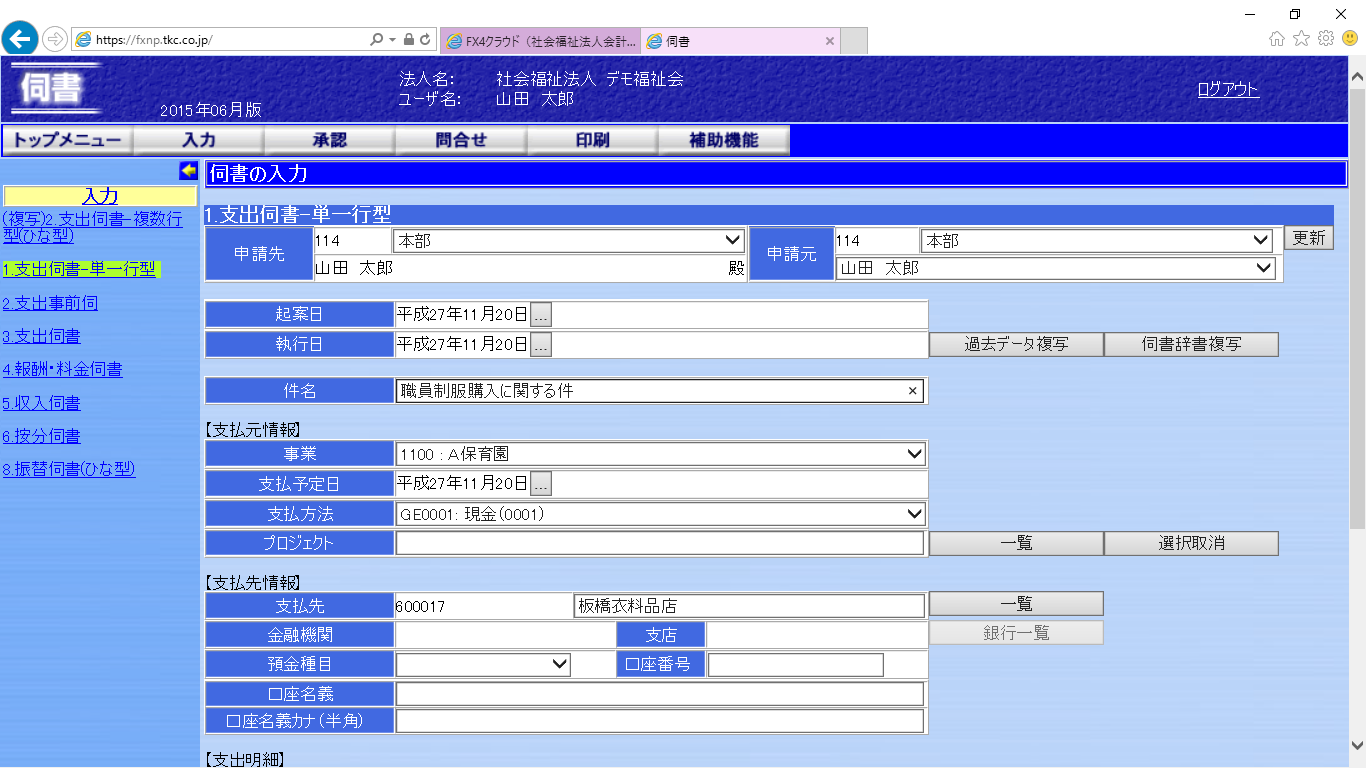
Task: Click the 支払先 一覧 button
Action: pos(1016,604)
